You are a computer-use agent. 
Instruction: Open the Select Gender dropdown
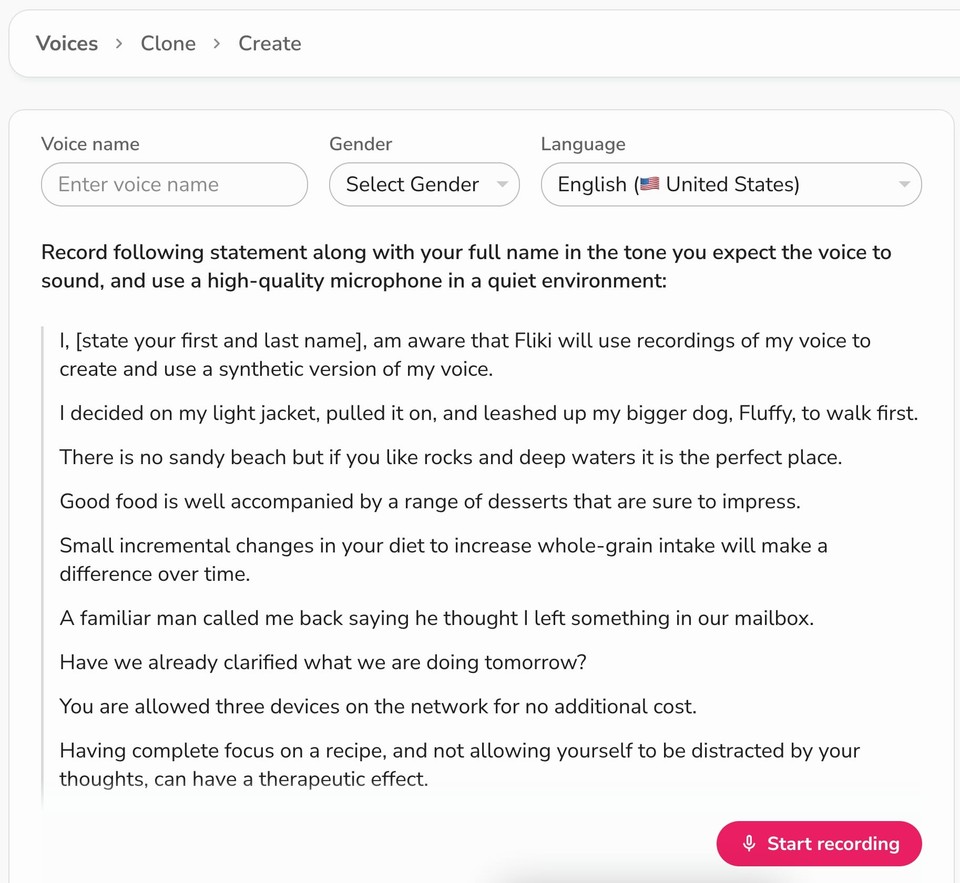tap(423, 185)
